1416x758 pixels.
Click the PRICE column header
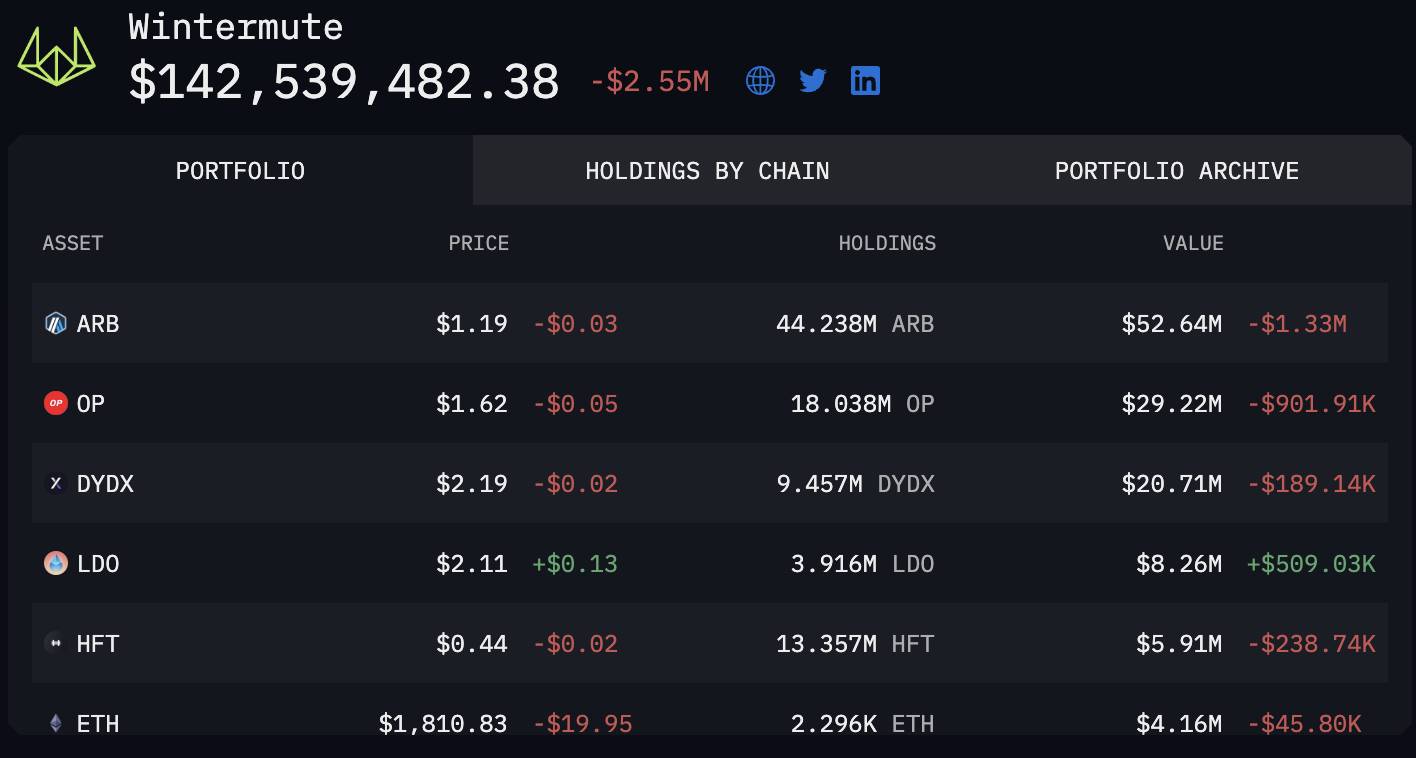click(x=479, y=243)
